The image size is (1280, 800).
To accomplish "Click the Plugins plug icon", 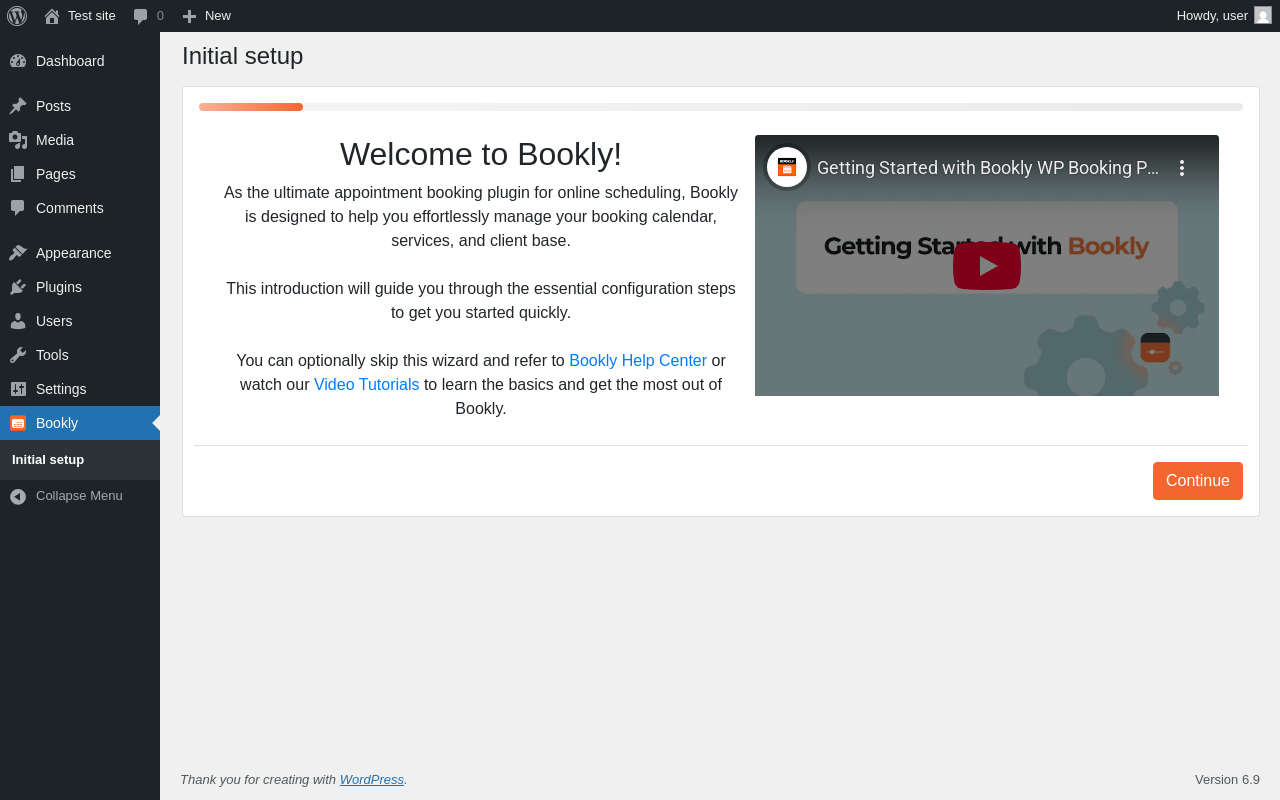I will 18,287.
